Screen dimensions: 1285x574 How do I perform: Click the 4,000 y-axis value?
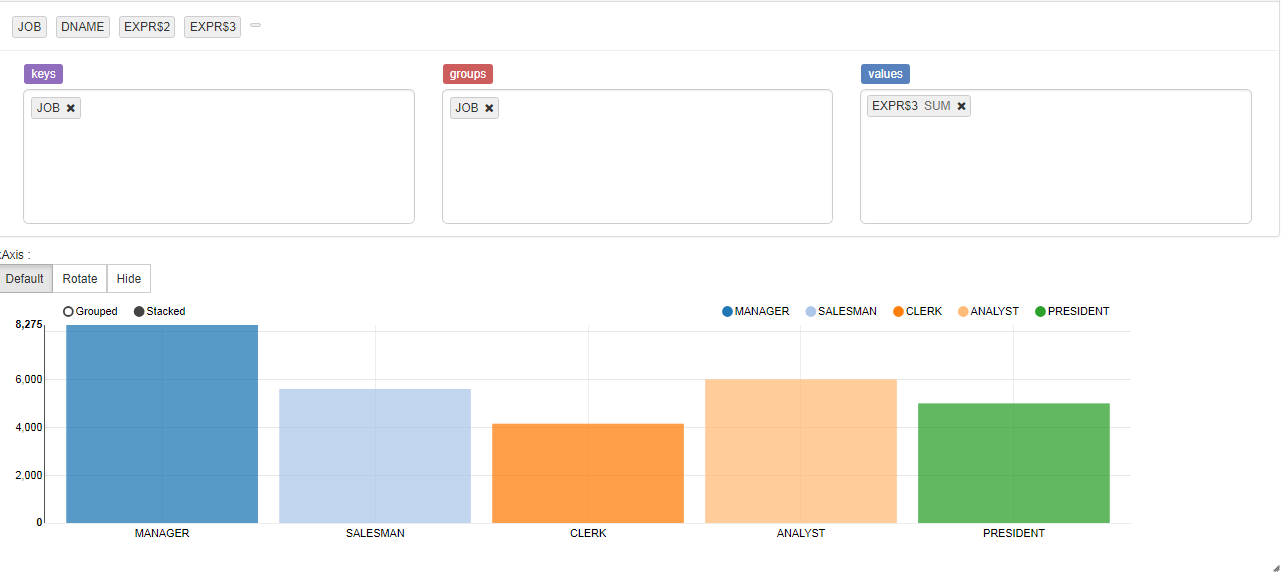[x=29, y=428]
